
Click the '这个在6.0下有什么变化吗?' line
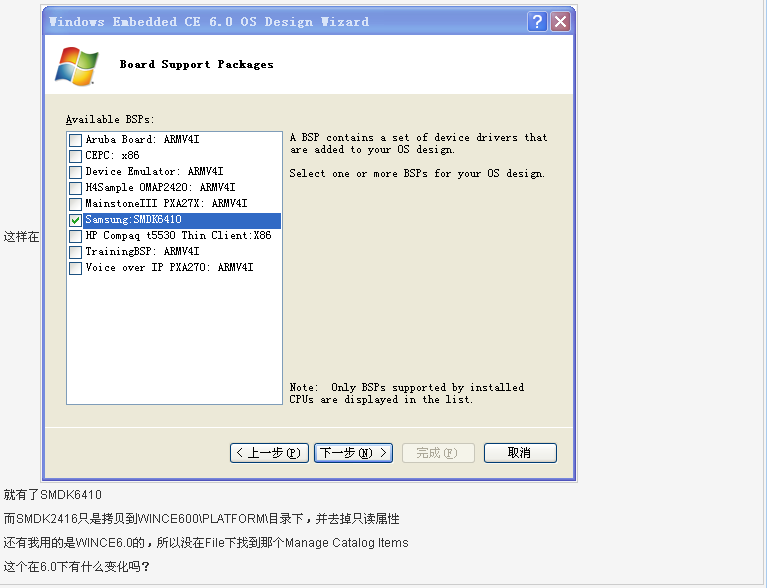[x=76, y=567]
